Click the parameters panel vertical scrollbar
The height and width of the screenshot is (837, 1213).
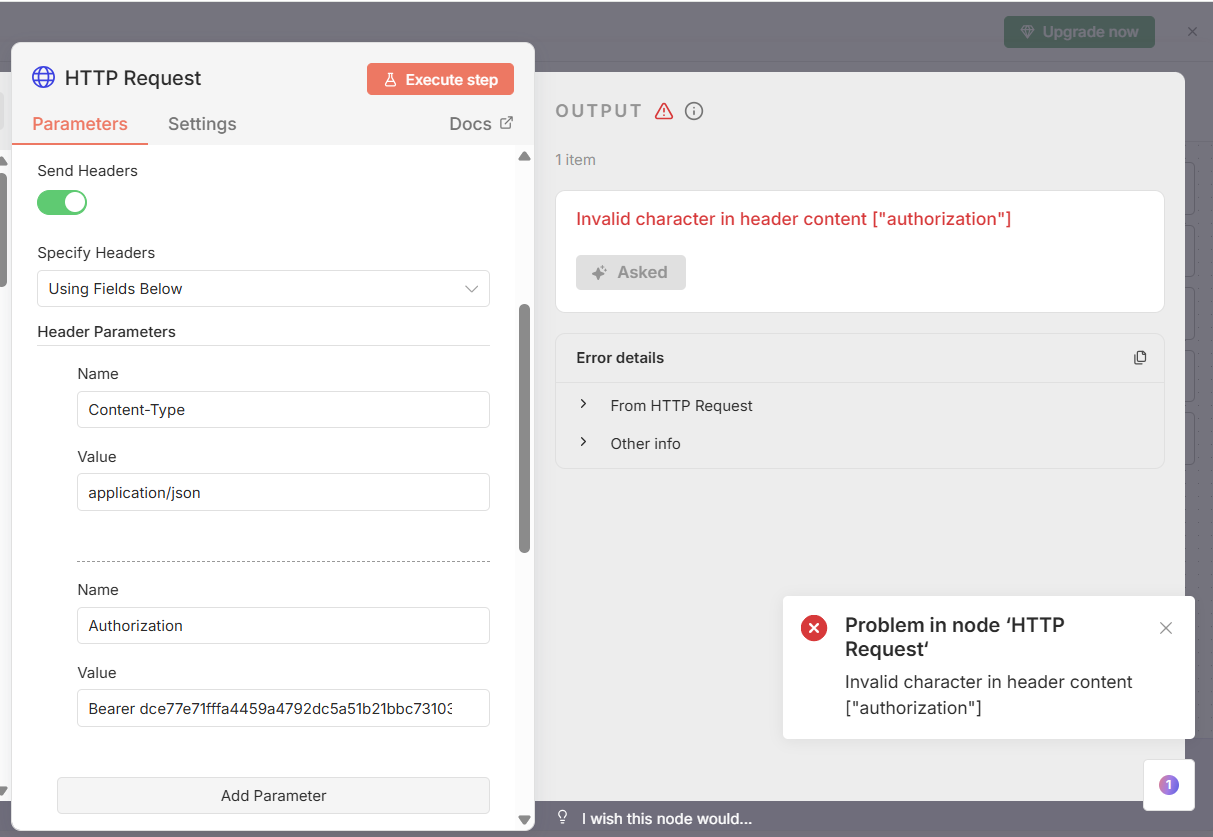(x=524, y=428)
